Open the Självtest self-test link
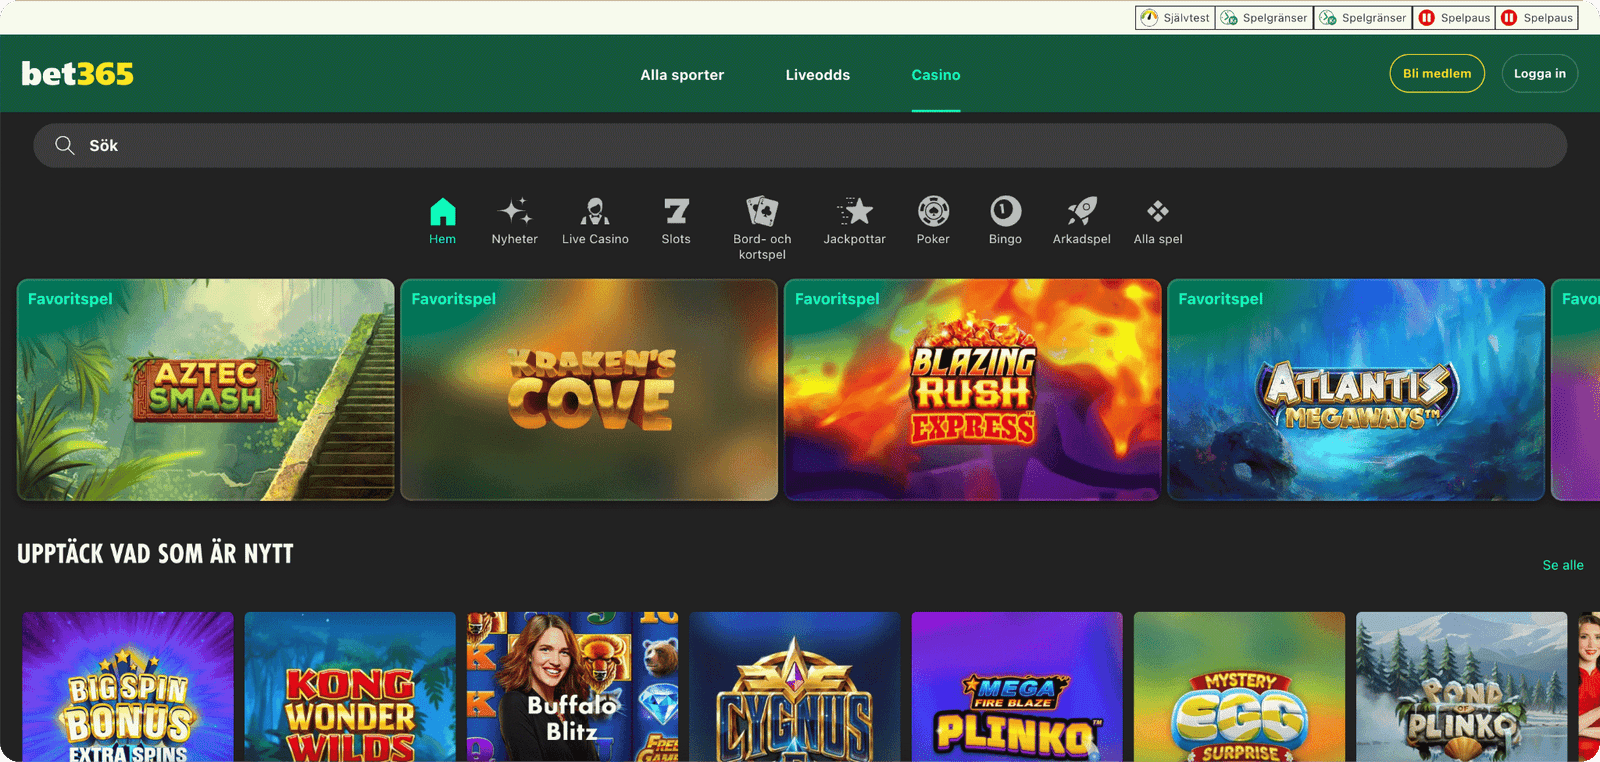The height and width of the screenshot is (762, 1600). click(1175, 18)
